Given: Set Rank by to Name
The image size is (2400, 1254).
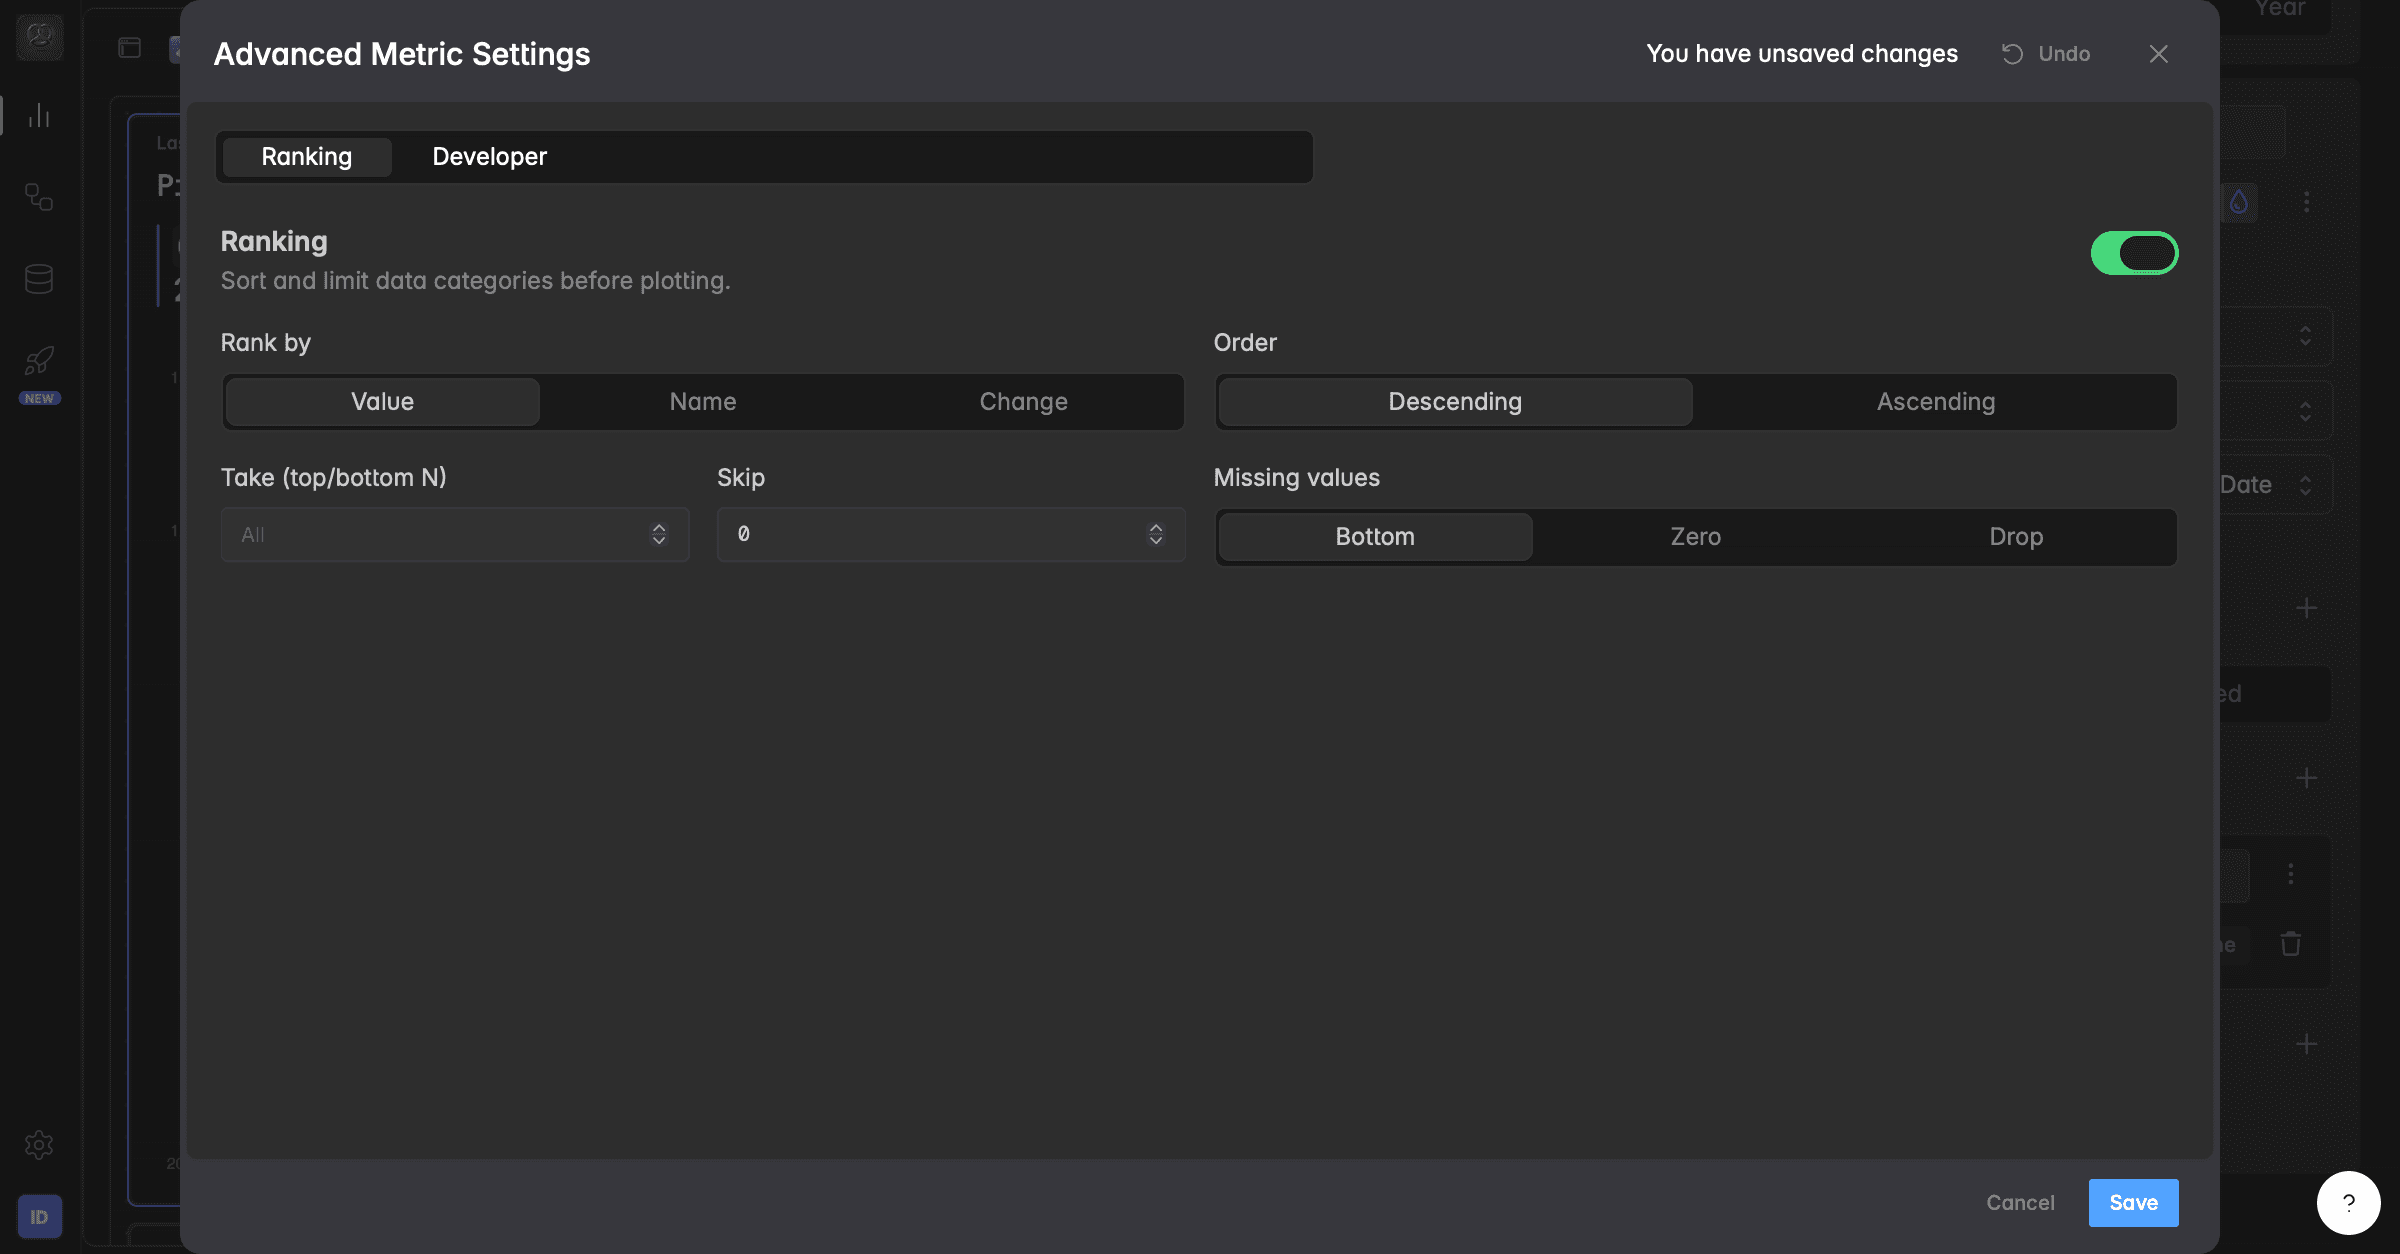Looking at the screenshot, I should [703, 402].
